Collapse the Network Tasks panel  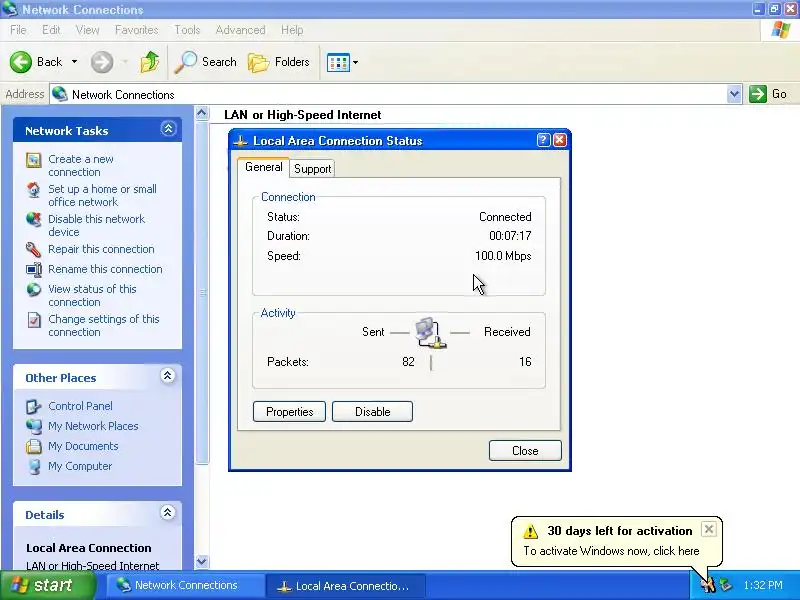tap(168, 129)
